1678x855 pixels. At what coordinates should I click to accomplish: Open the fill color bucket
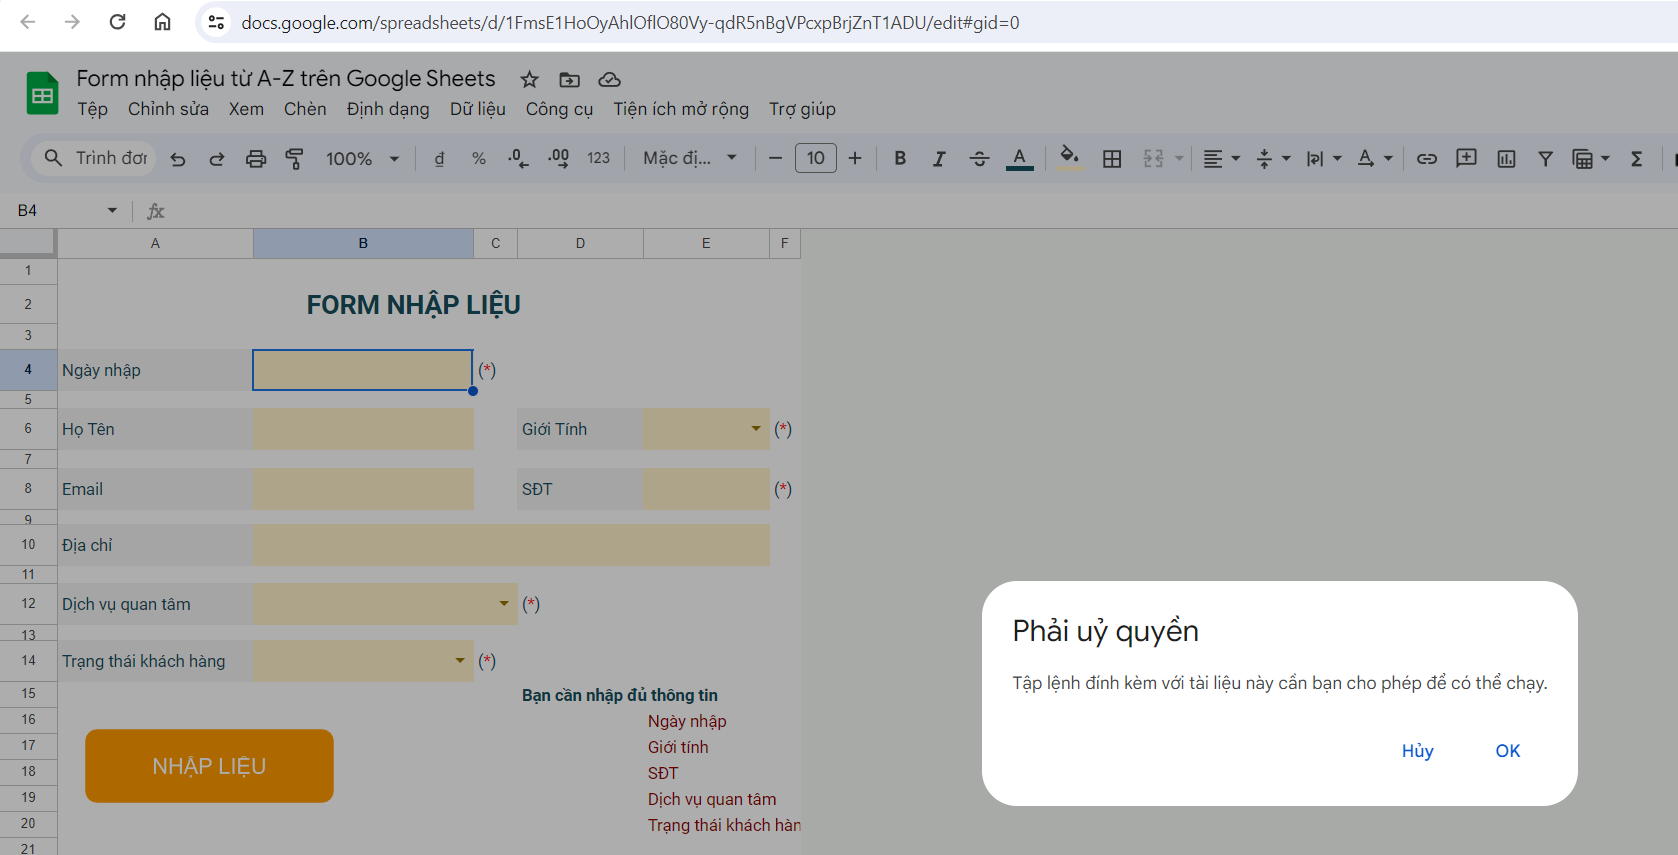click(x=1069, y=158)
